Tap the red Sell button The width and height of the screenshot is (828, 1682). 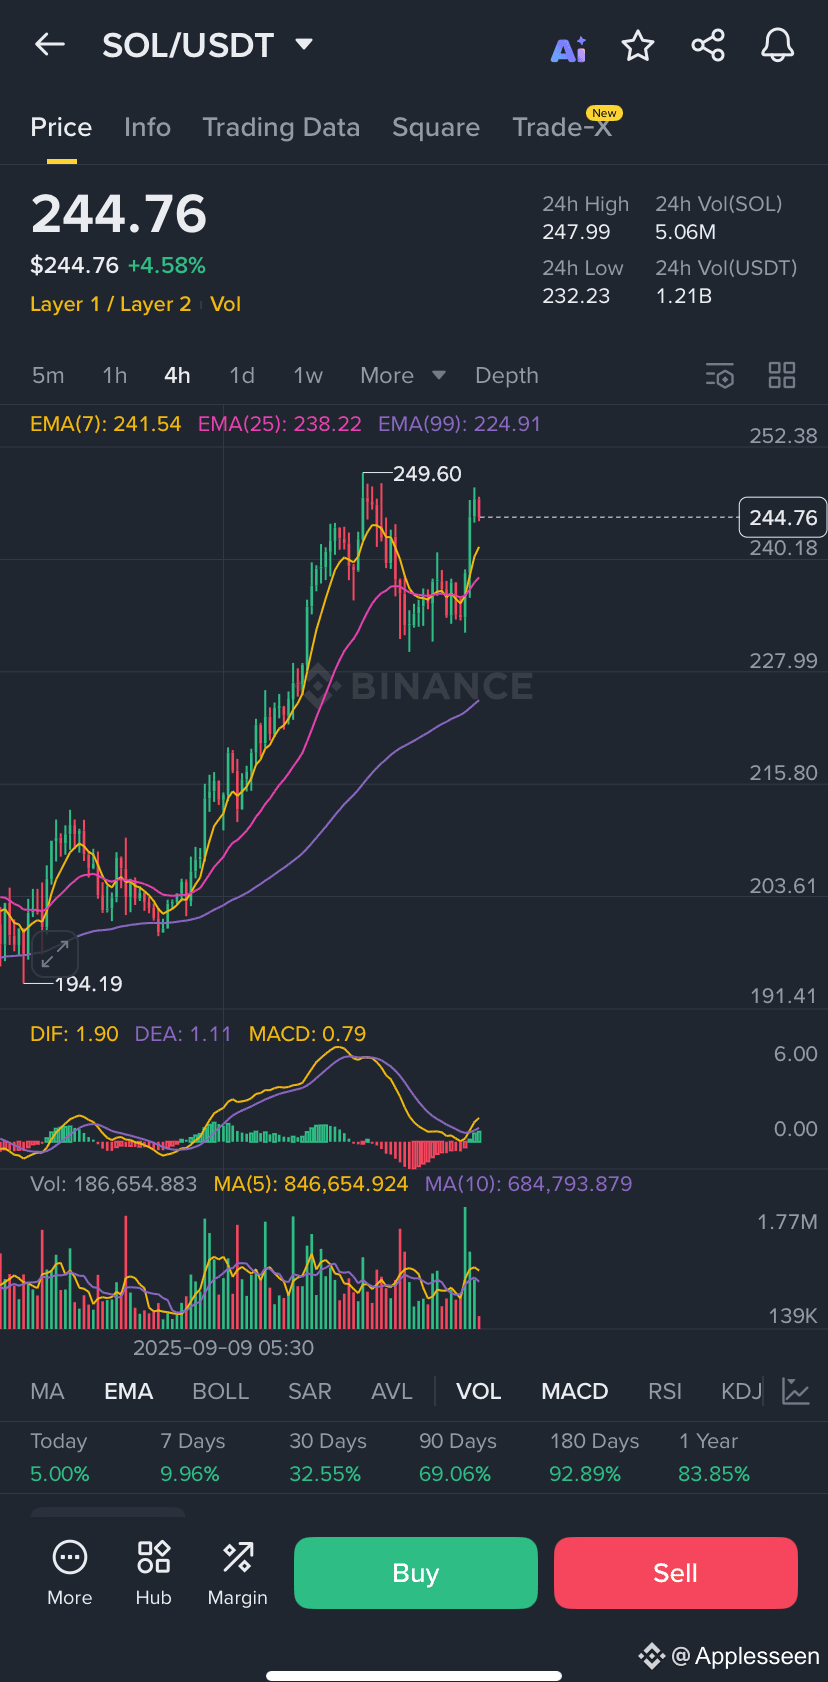[676, 1573]
